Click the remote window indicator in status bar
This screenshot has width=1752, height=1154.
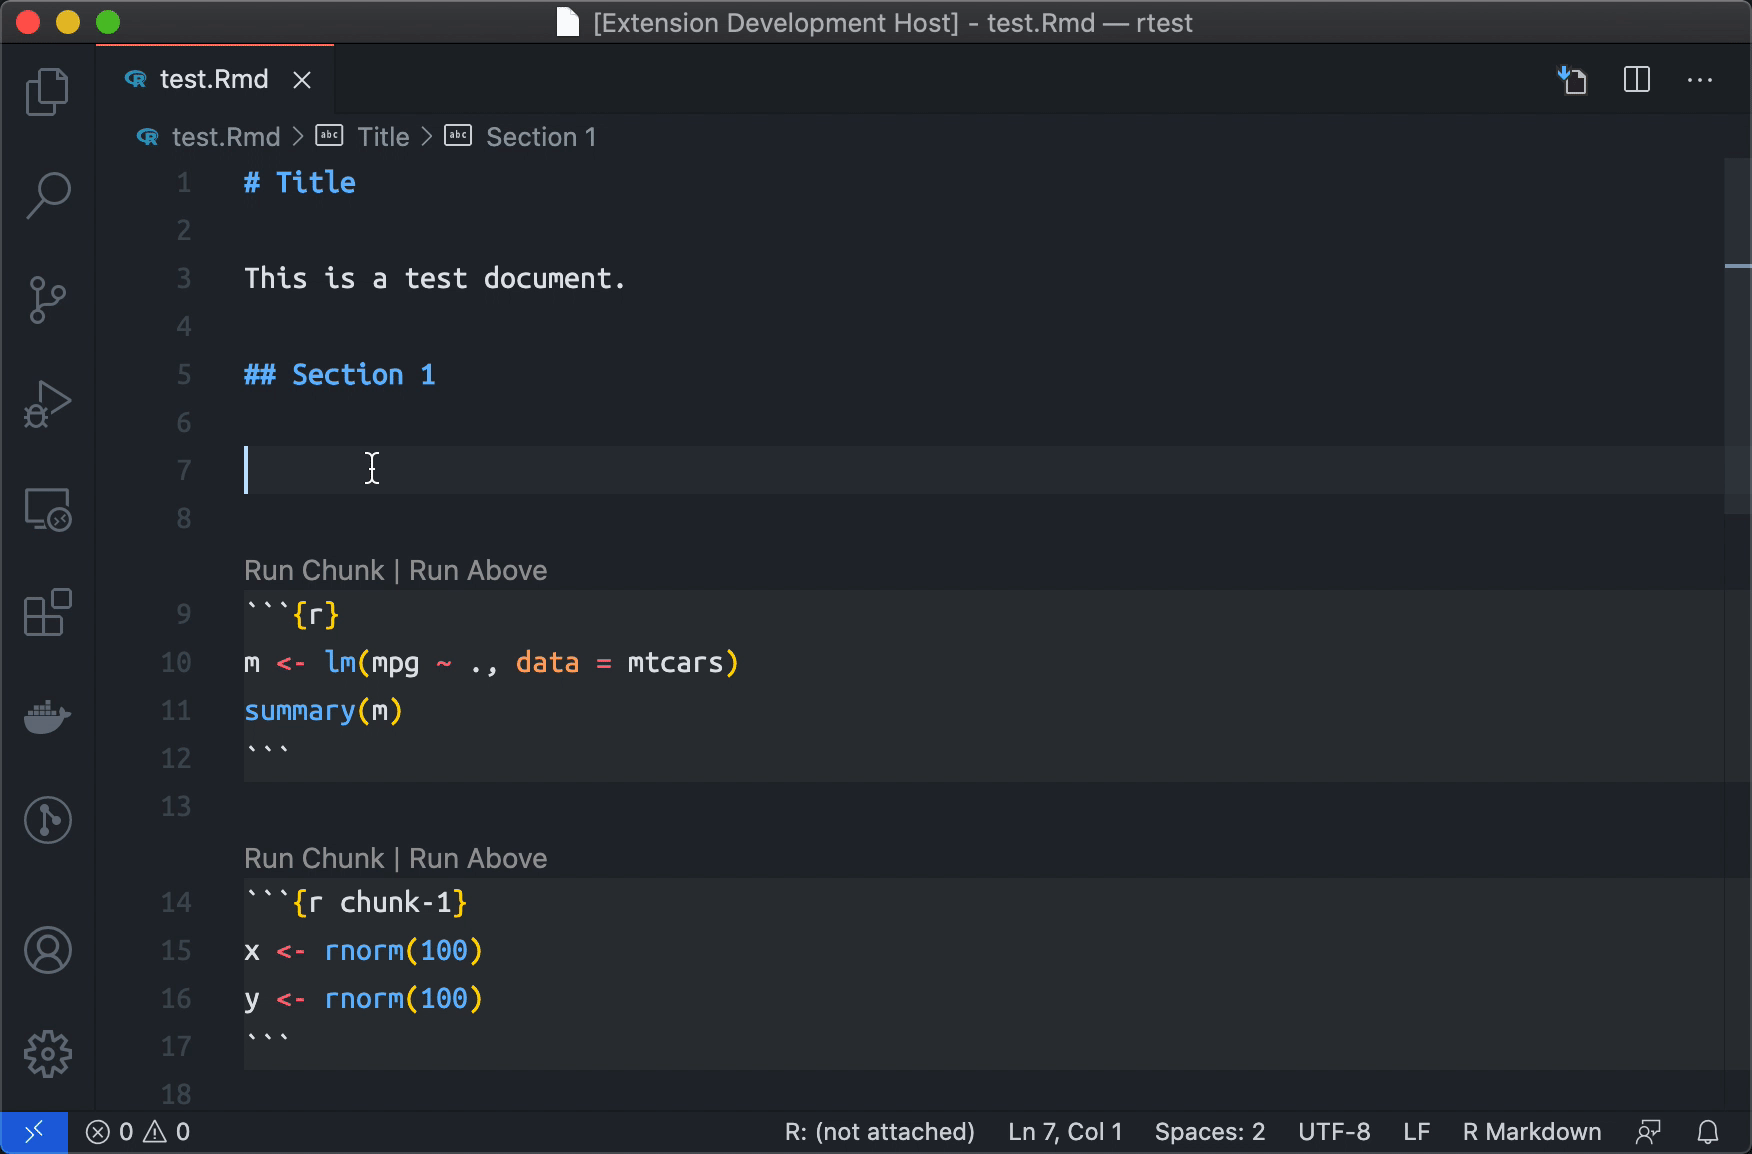click(34, 1132)
